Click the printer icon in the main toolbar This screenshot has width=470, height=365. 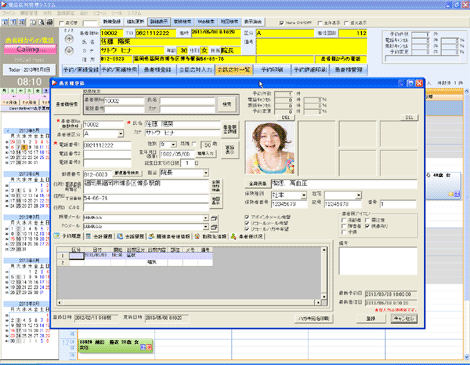pos(49,22)
